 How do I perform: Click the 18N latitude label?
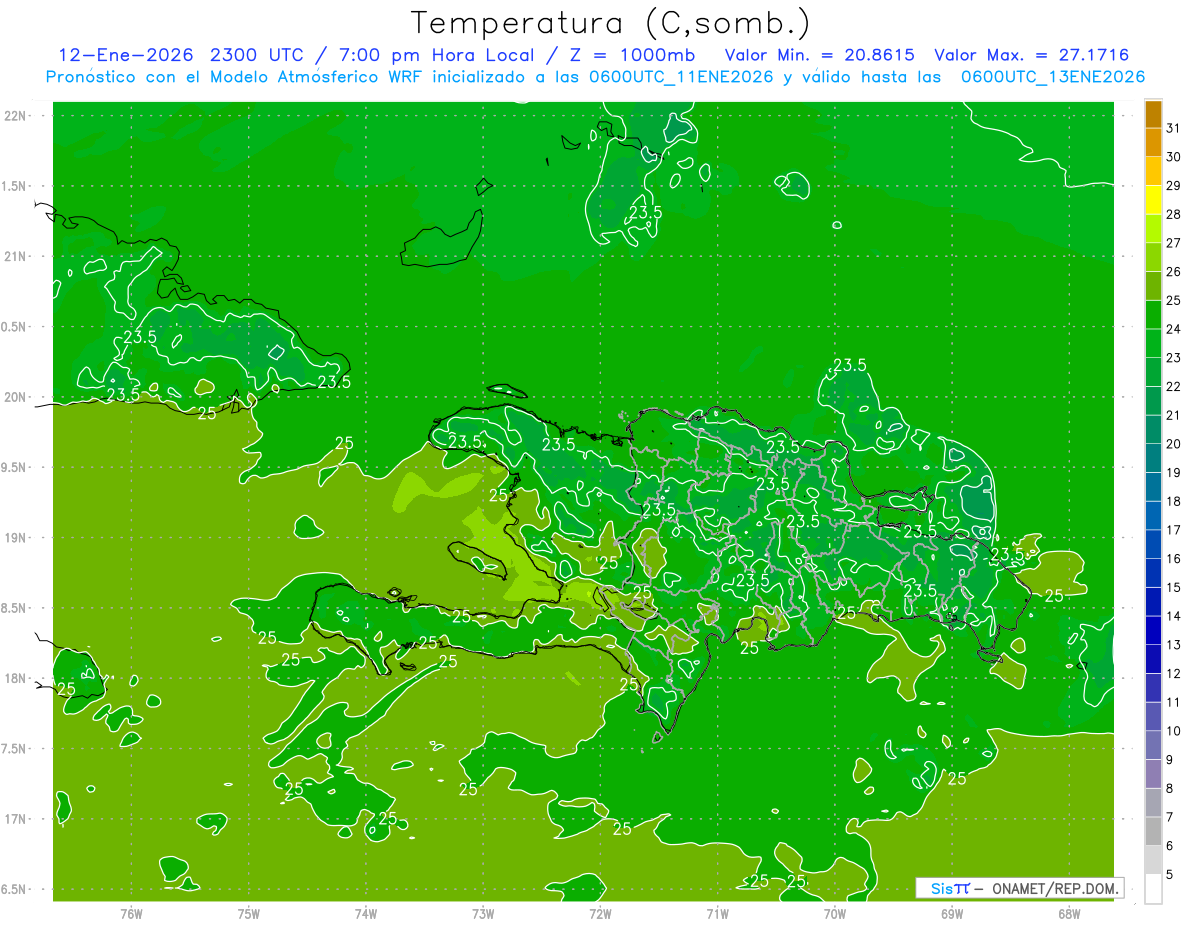coord(16,678)
